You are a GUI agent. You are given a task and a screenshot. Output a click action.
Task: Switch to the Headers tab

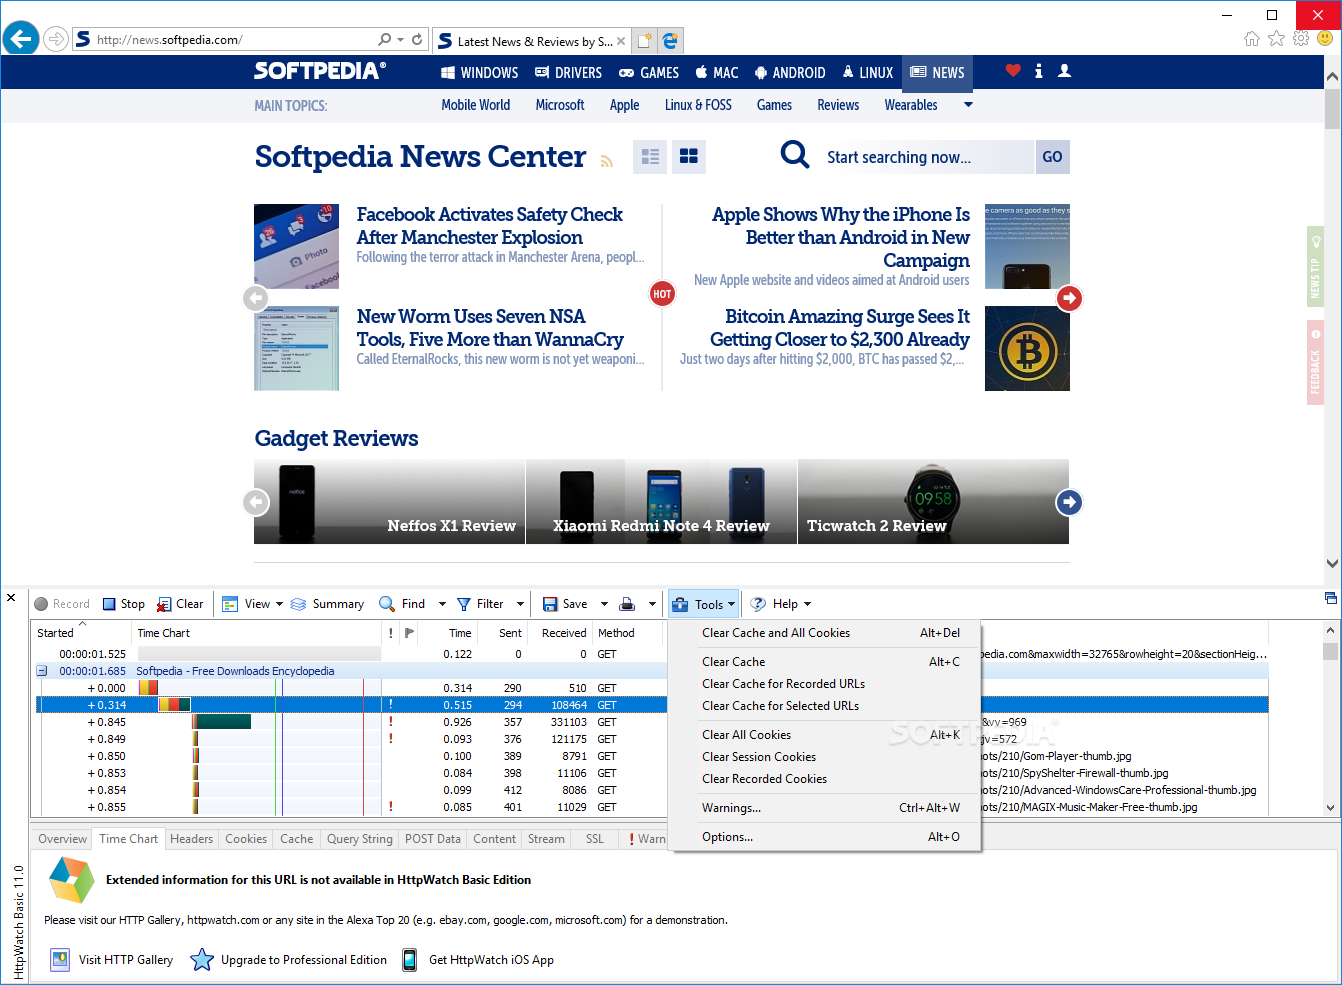tap(191, 839)
